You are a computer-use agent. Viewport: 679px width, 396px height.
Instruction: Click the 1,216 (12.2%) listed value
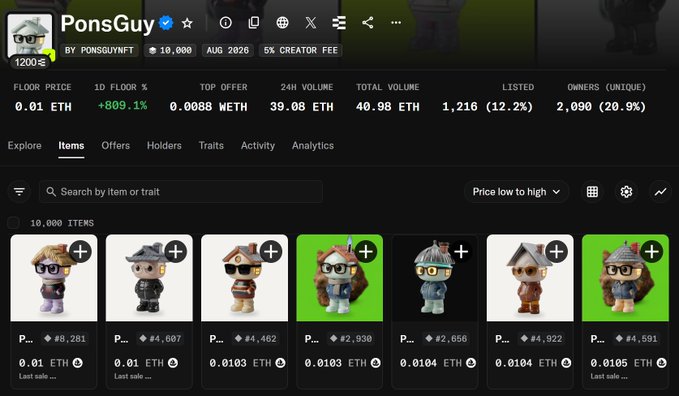488,107
